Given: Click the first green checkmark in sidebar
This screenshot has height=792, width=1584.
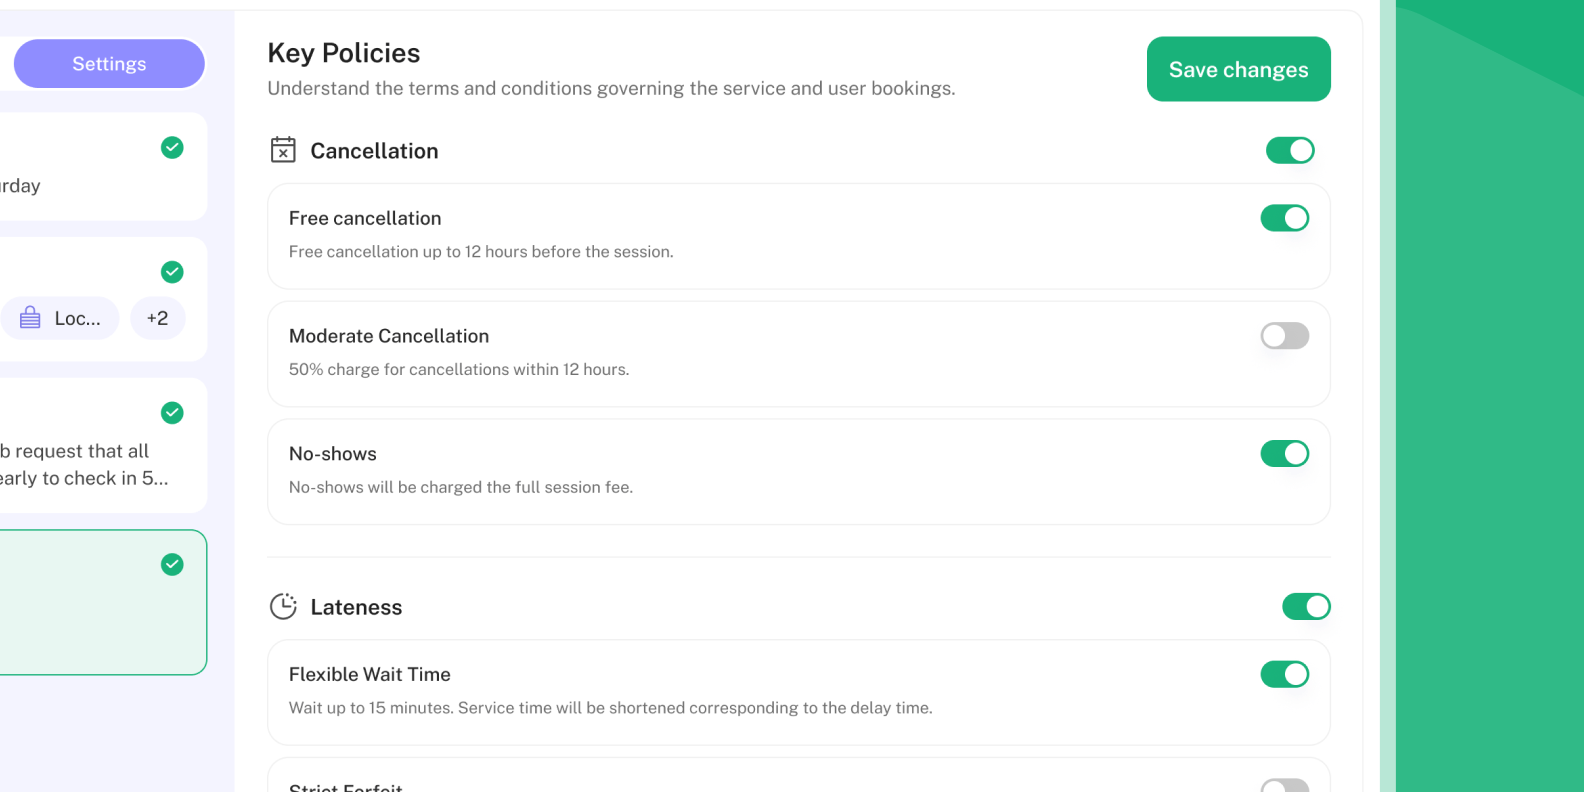Looking at the screenshot, I should (x=172, y=148).
